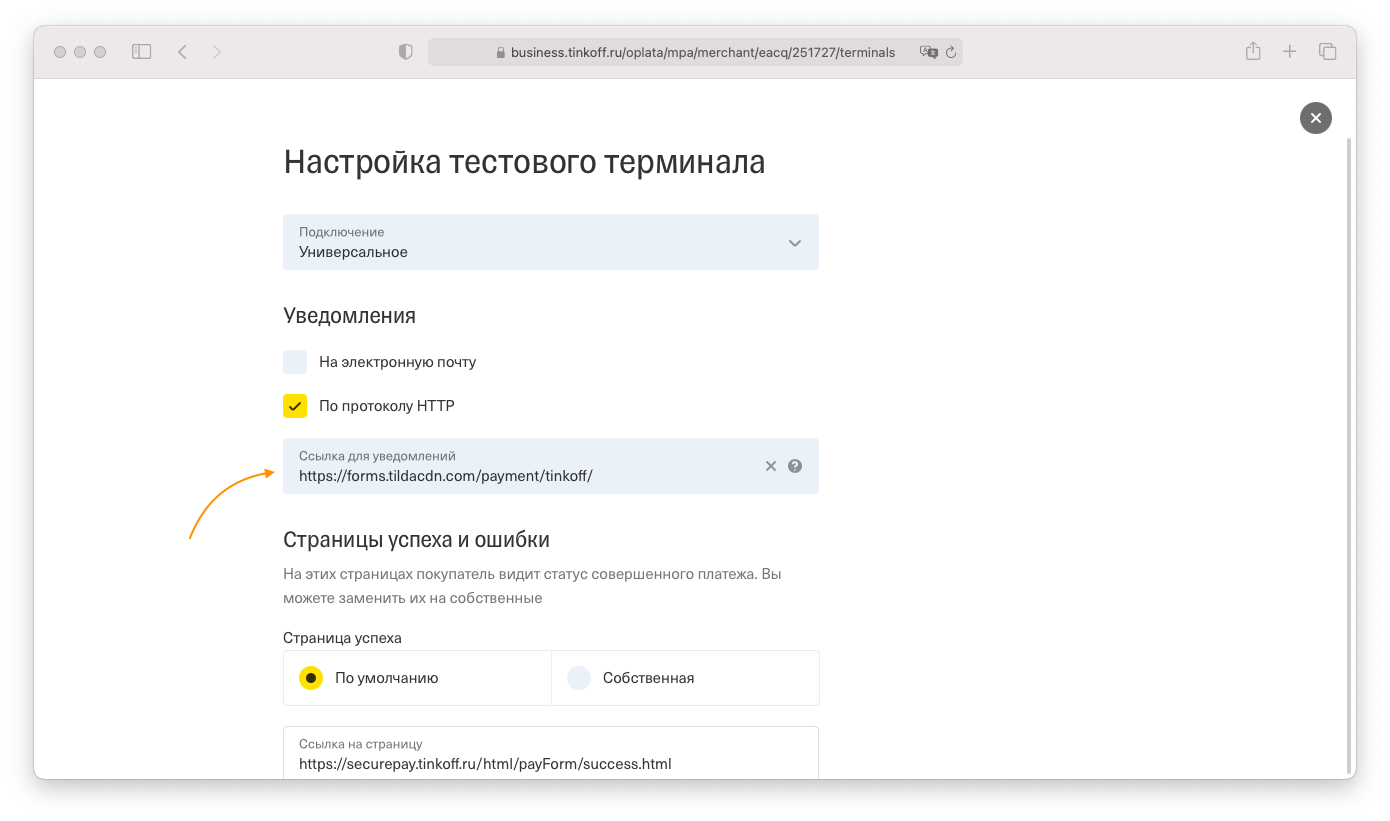Go forward with the right chevron
This screenshot has width=1390, height=821.
217,52
